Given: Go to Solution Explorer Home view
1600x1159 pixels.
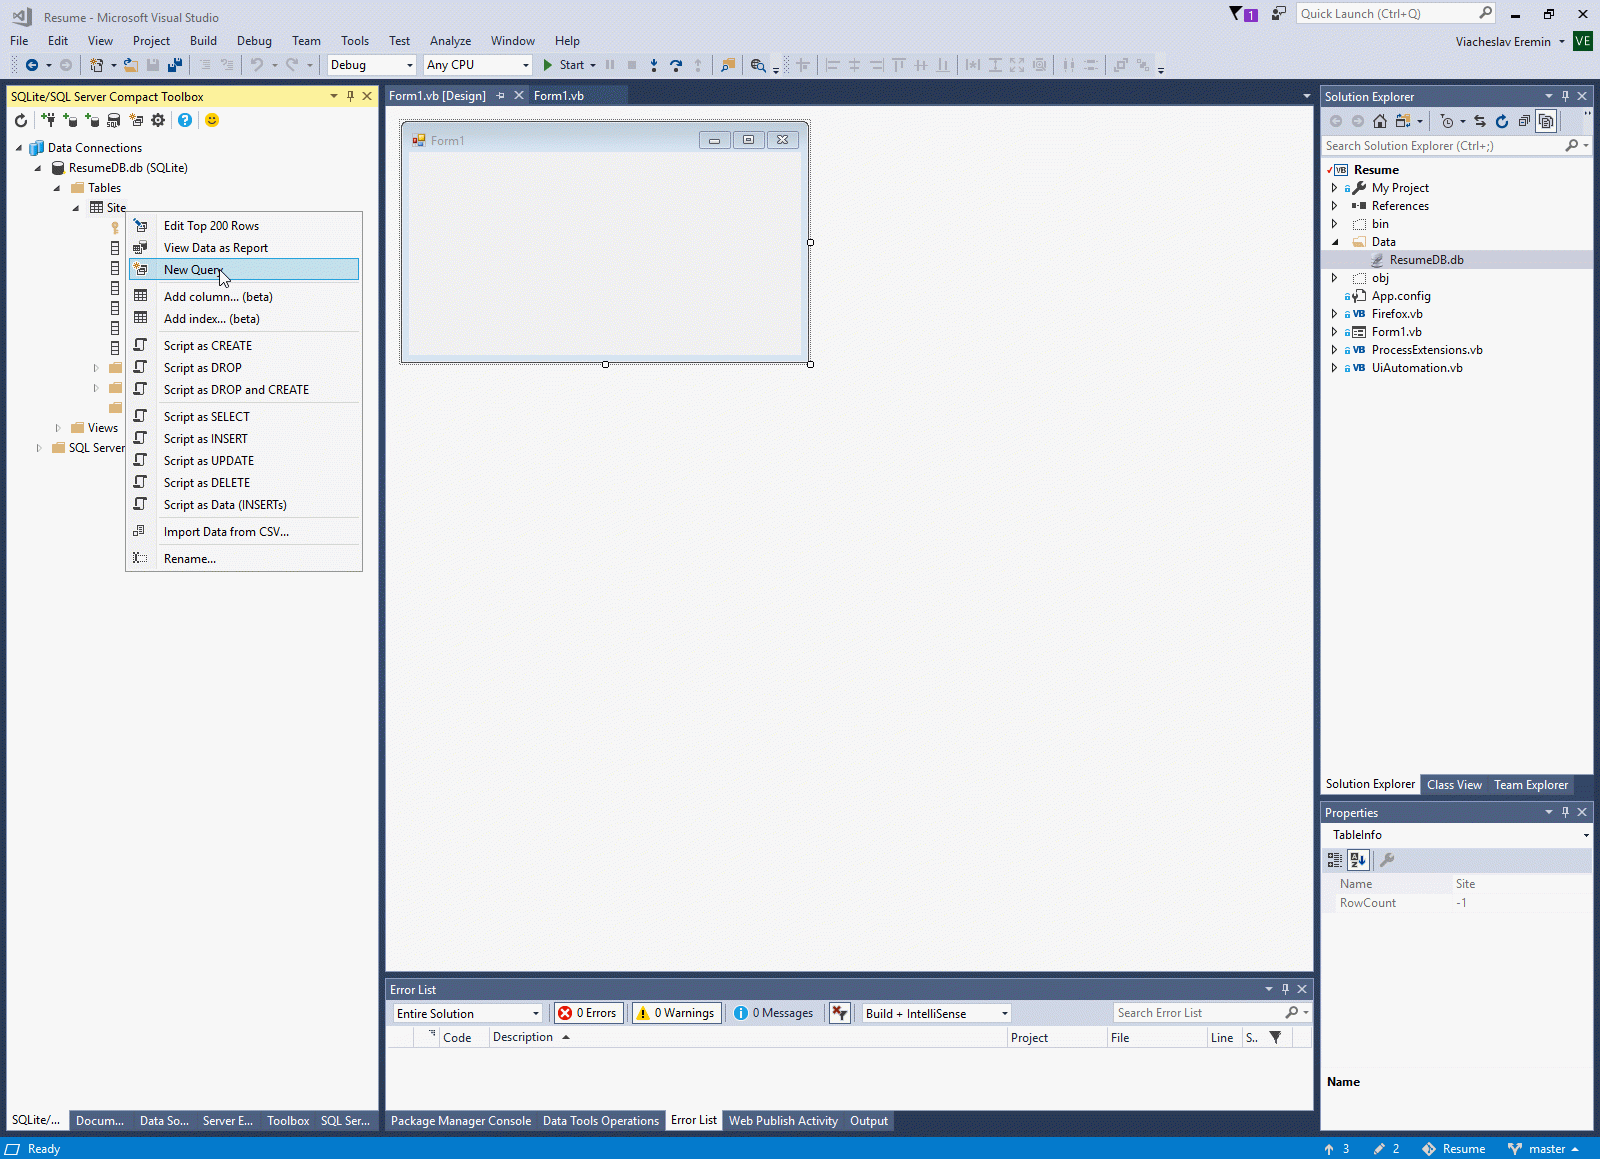Looking at the screenshot, I should coord(1380,121).
